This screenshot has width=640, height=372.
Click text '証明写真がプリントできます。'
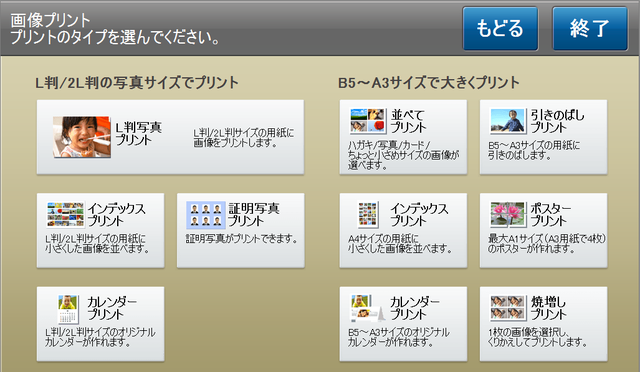click(242, 238)
